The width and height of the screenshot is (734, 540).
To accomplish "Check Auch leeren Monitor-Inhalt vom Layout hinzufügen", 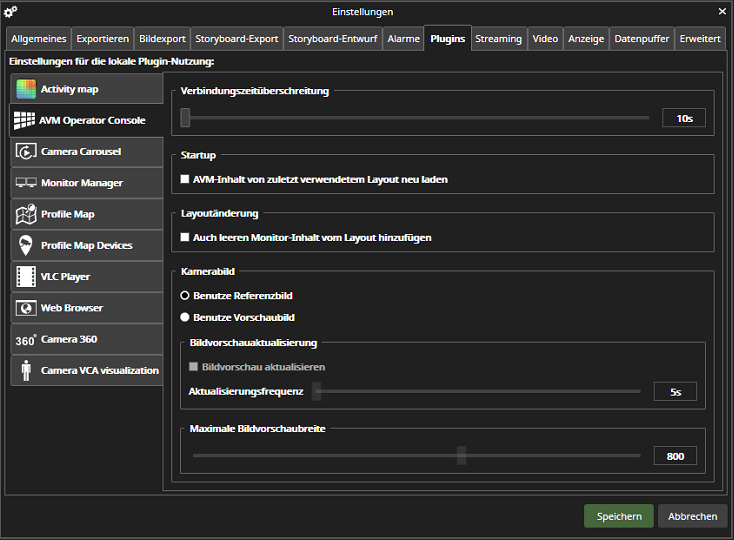I will pyautogui.click(x=185, y=237).
